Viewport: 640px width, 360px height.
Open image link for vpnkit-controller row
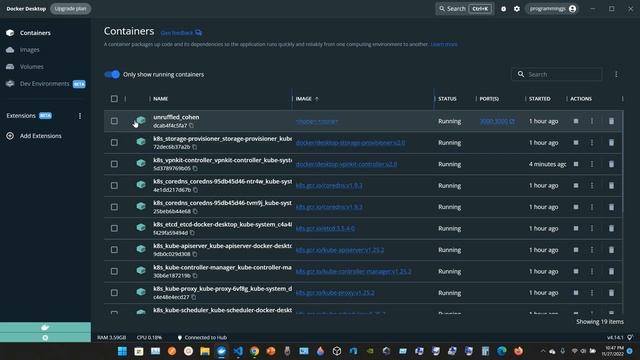pyautogui.click(x=346, y=164)
